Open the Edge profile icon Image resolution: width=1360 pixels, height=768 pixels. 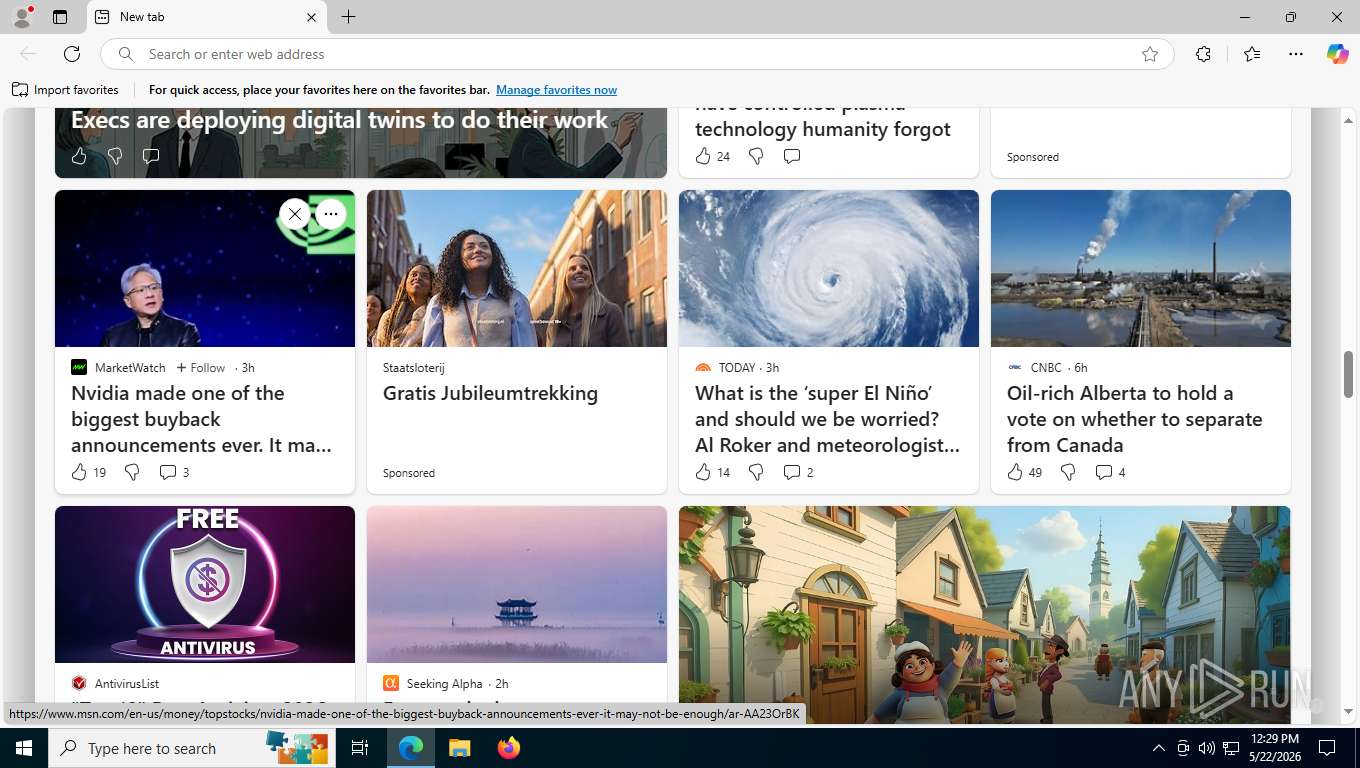tap(21, 17)
